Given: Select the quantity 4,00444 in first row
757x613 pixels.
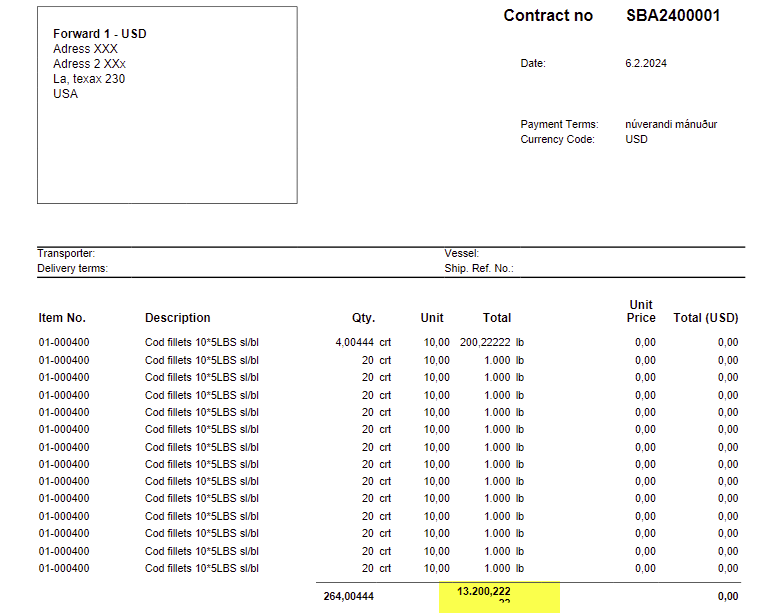Looking at the screenshot, I should pyautogui.click(x=354, y=342).
